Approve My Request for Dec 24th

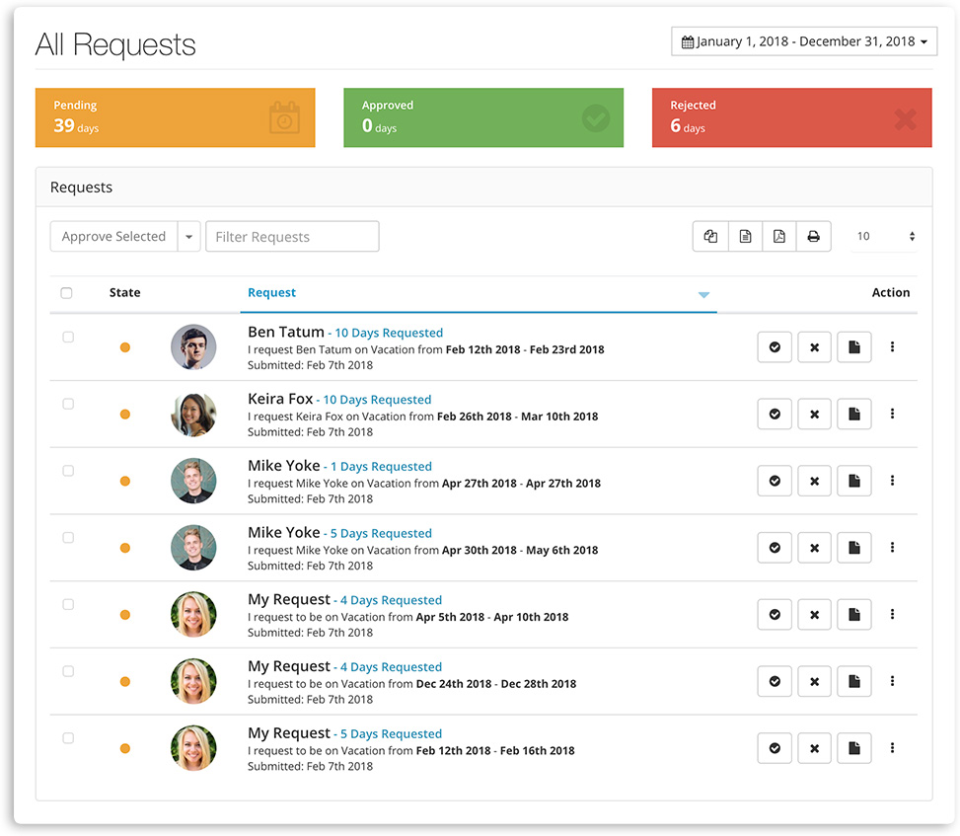tap(774, 681)
